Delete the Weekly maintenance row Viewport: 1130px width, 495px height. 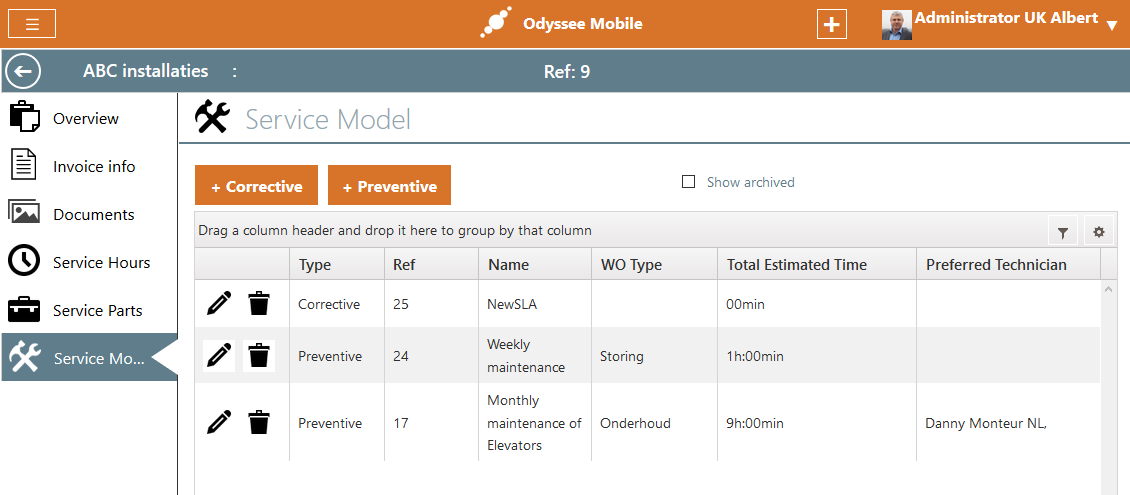click(259, 356)
